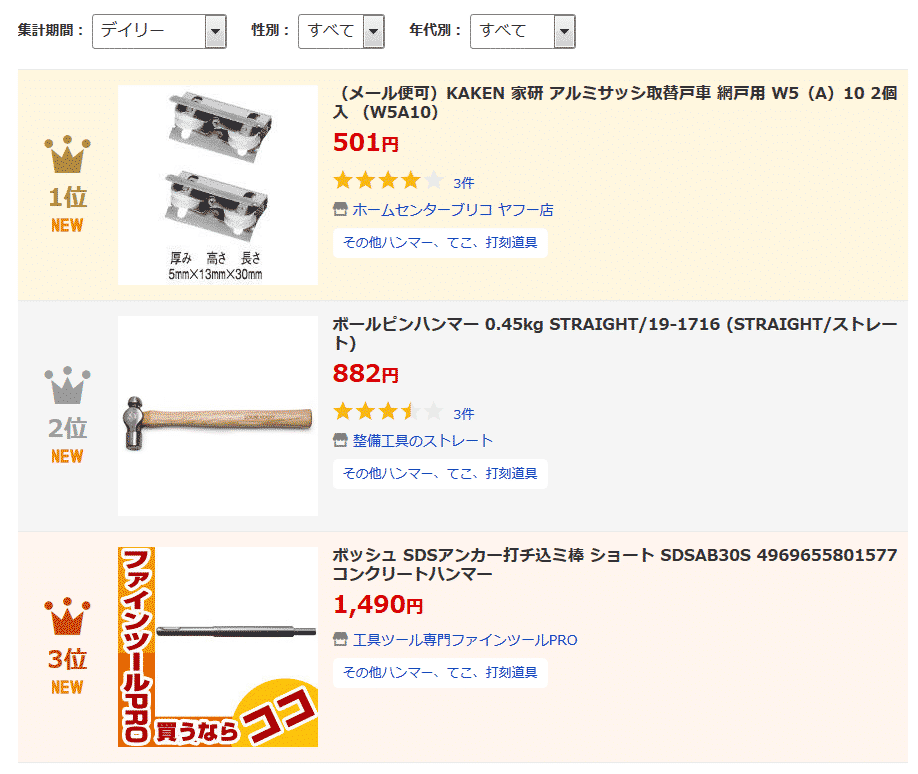The height and width of the screenshot is (774, 918).
Task: Click the star rating of KAKEN product
Action: click(388, 180)
